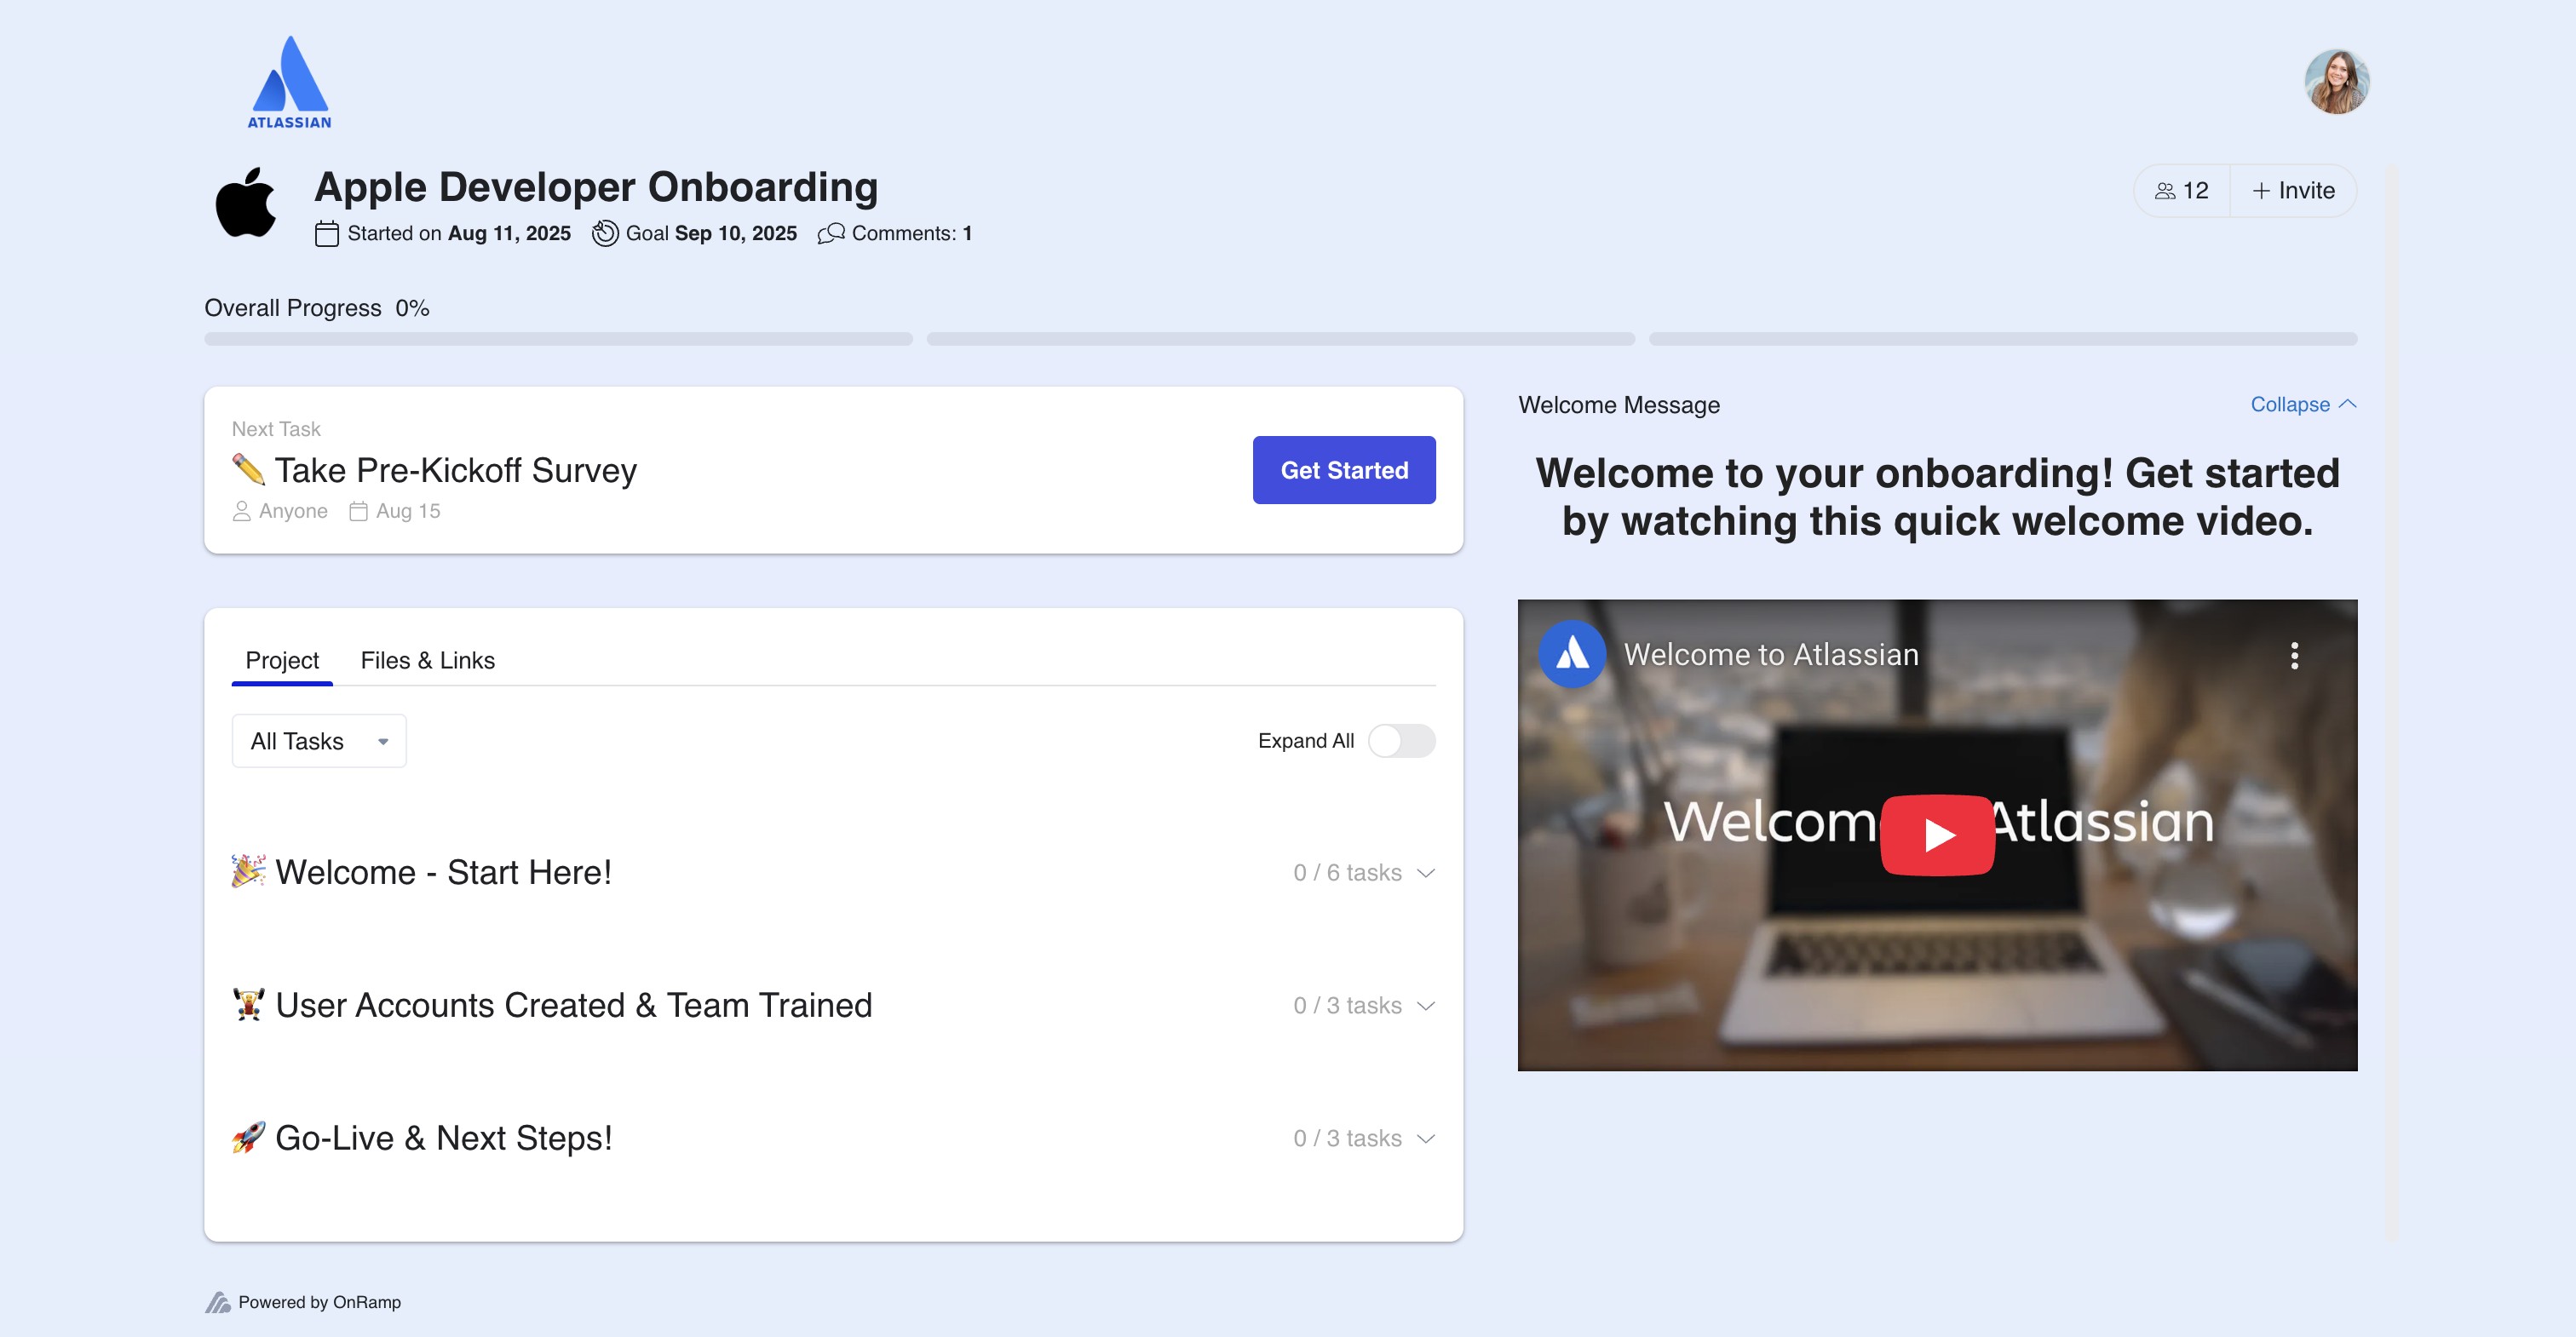This screenshot has height=1337, width=2576.
Task: Click the middle overall progress bar segment
Action: tap(1280, 339)
